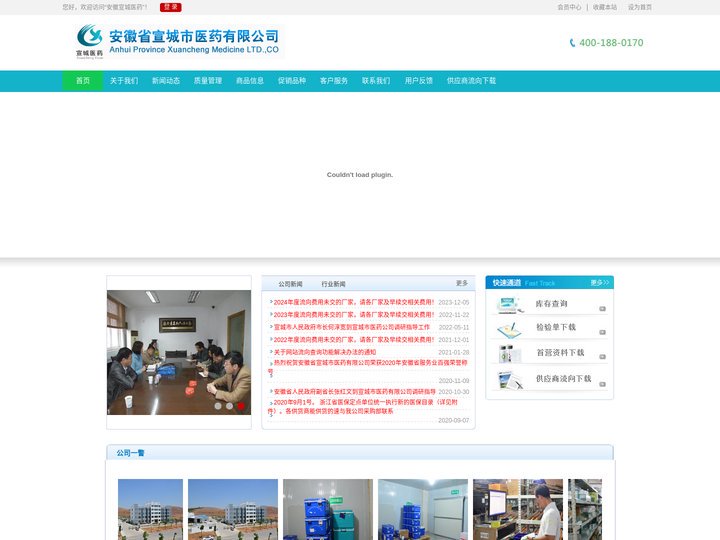Click the 'Couldn't load plugin.' placeholder
The height and width of the screenshot is (540, 720).
(x=360, y=174)
